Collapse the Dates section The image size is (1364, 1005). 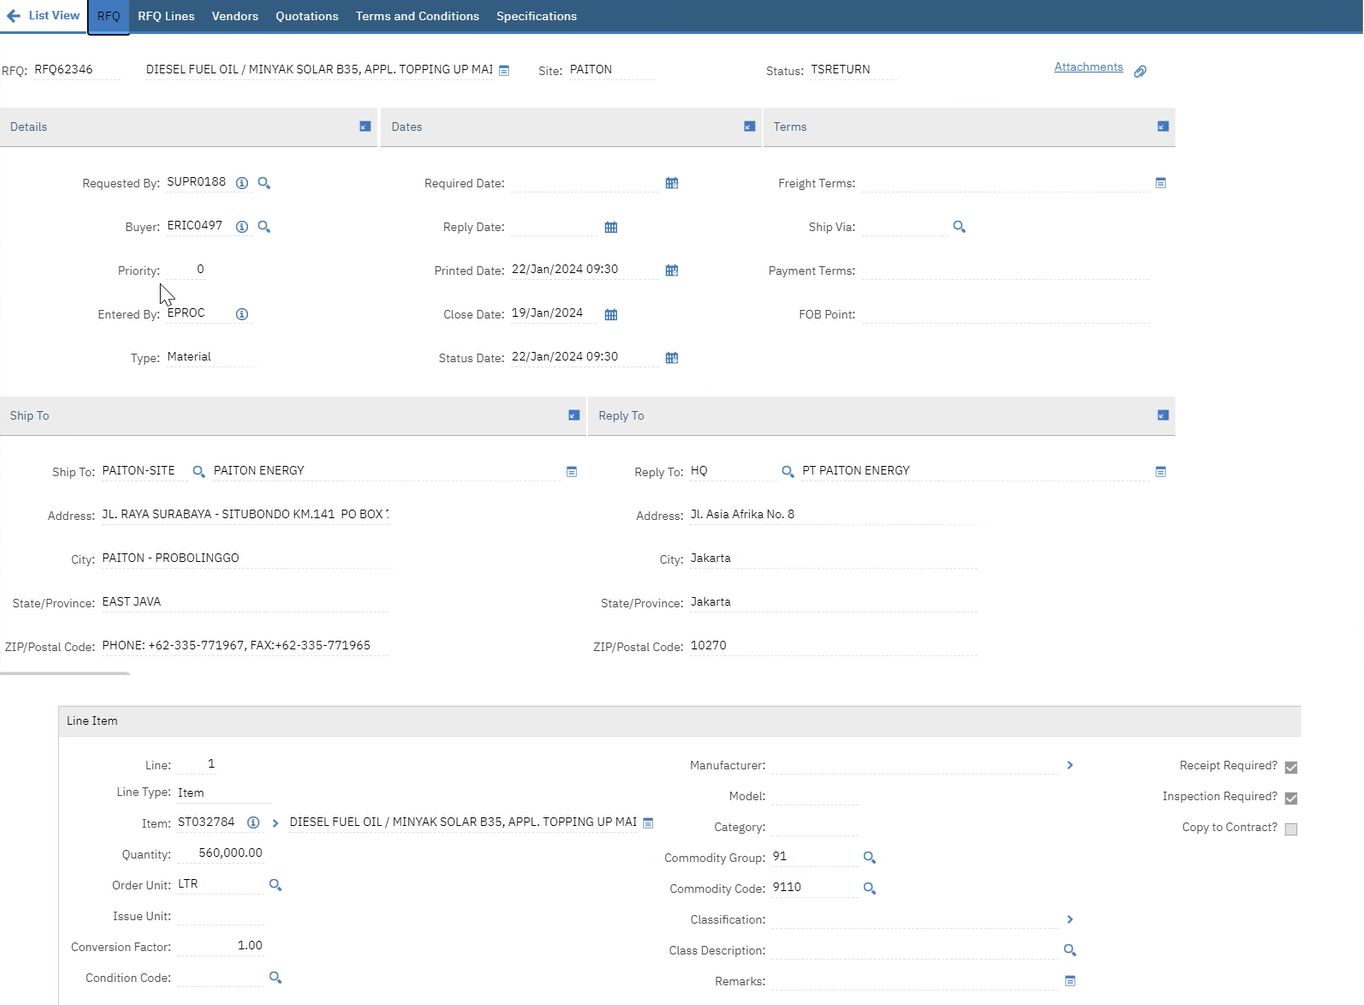[x=750, y=127]
